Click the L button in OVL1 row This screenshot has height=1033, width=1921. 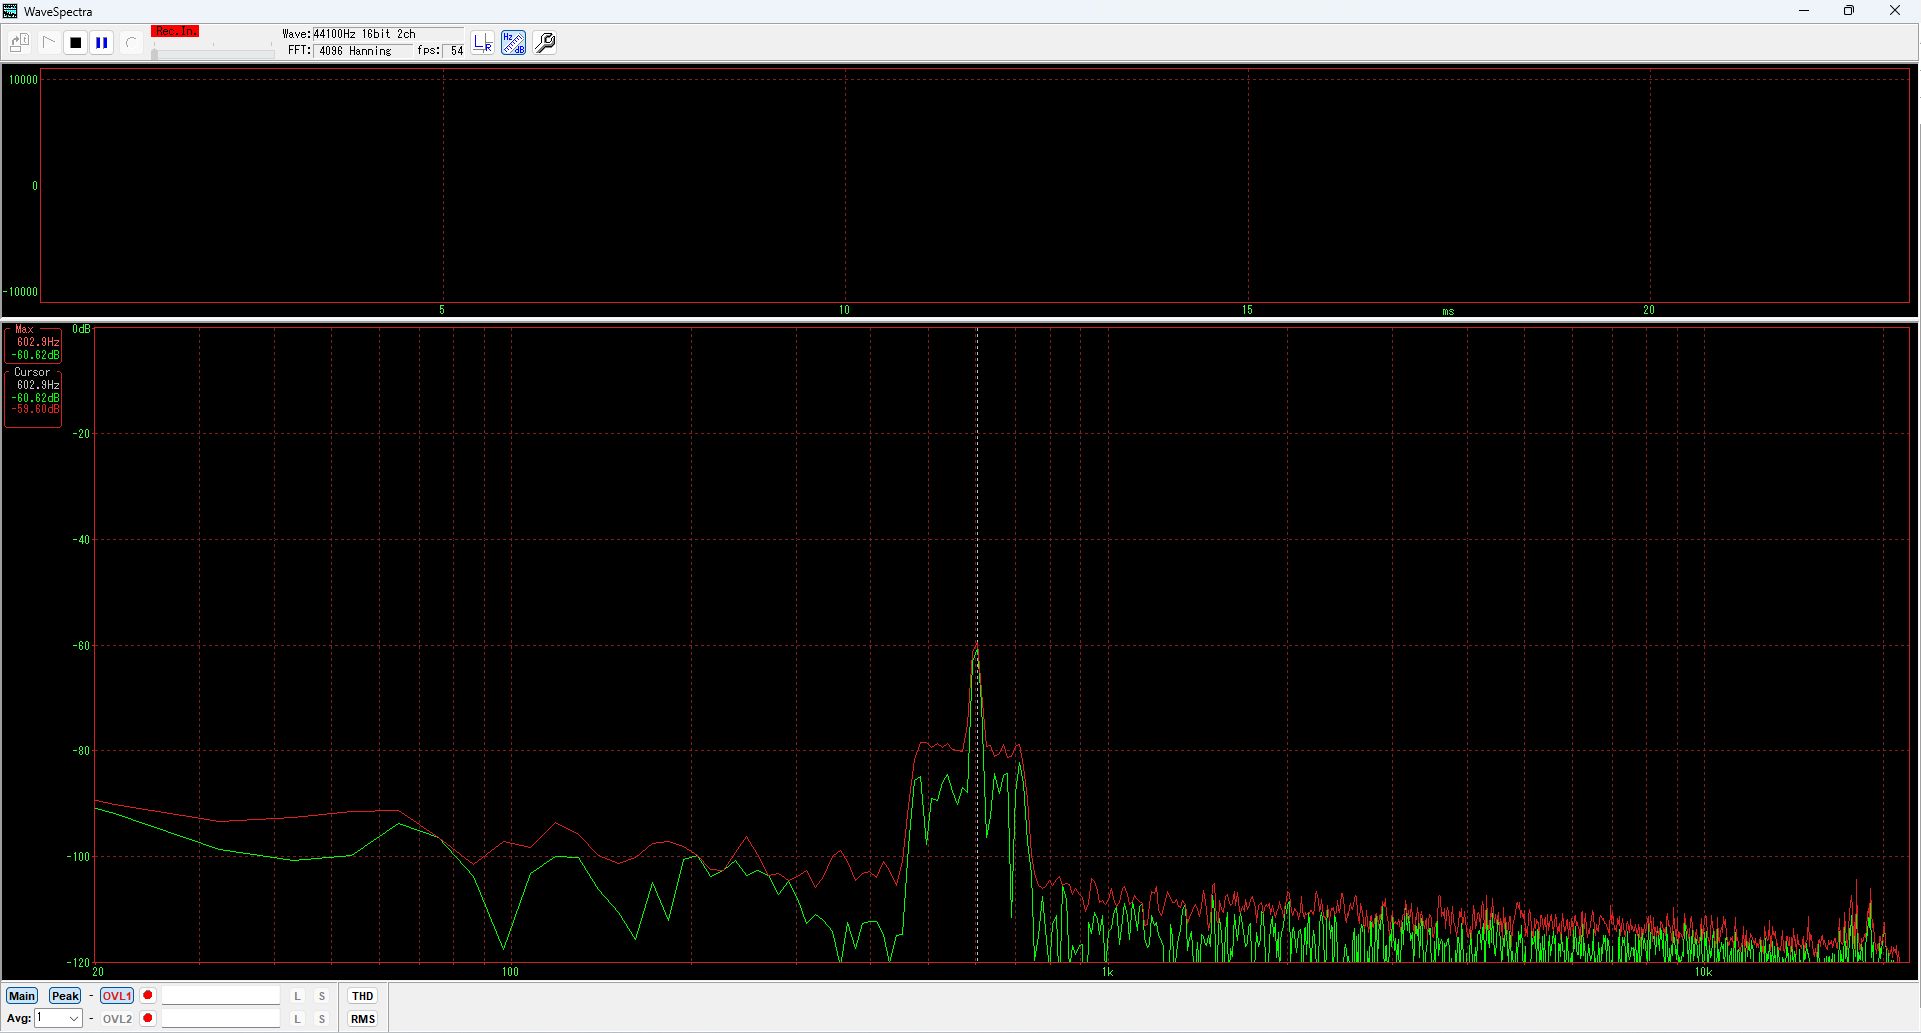coord(297,996)
